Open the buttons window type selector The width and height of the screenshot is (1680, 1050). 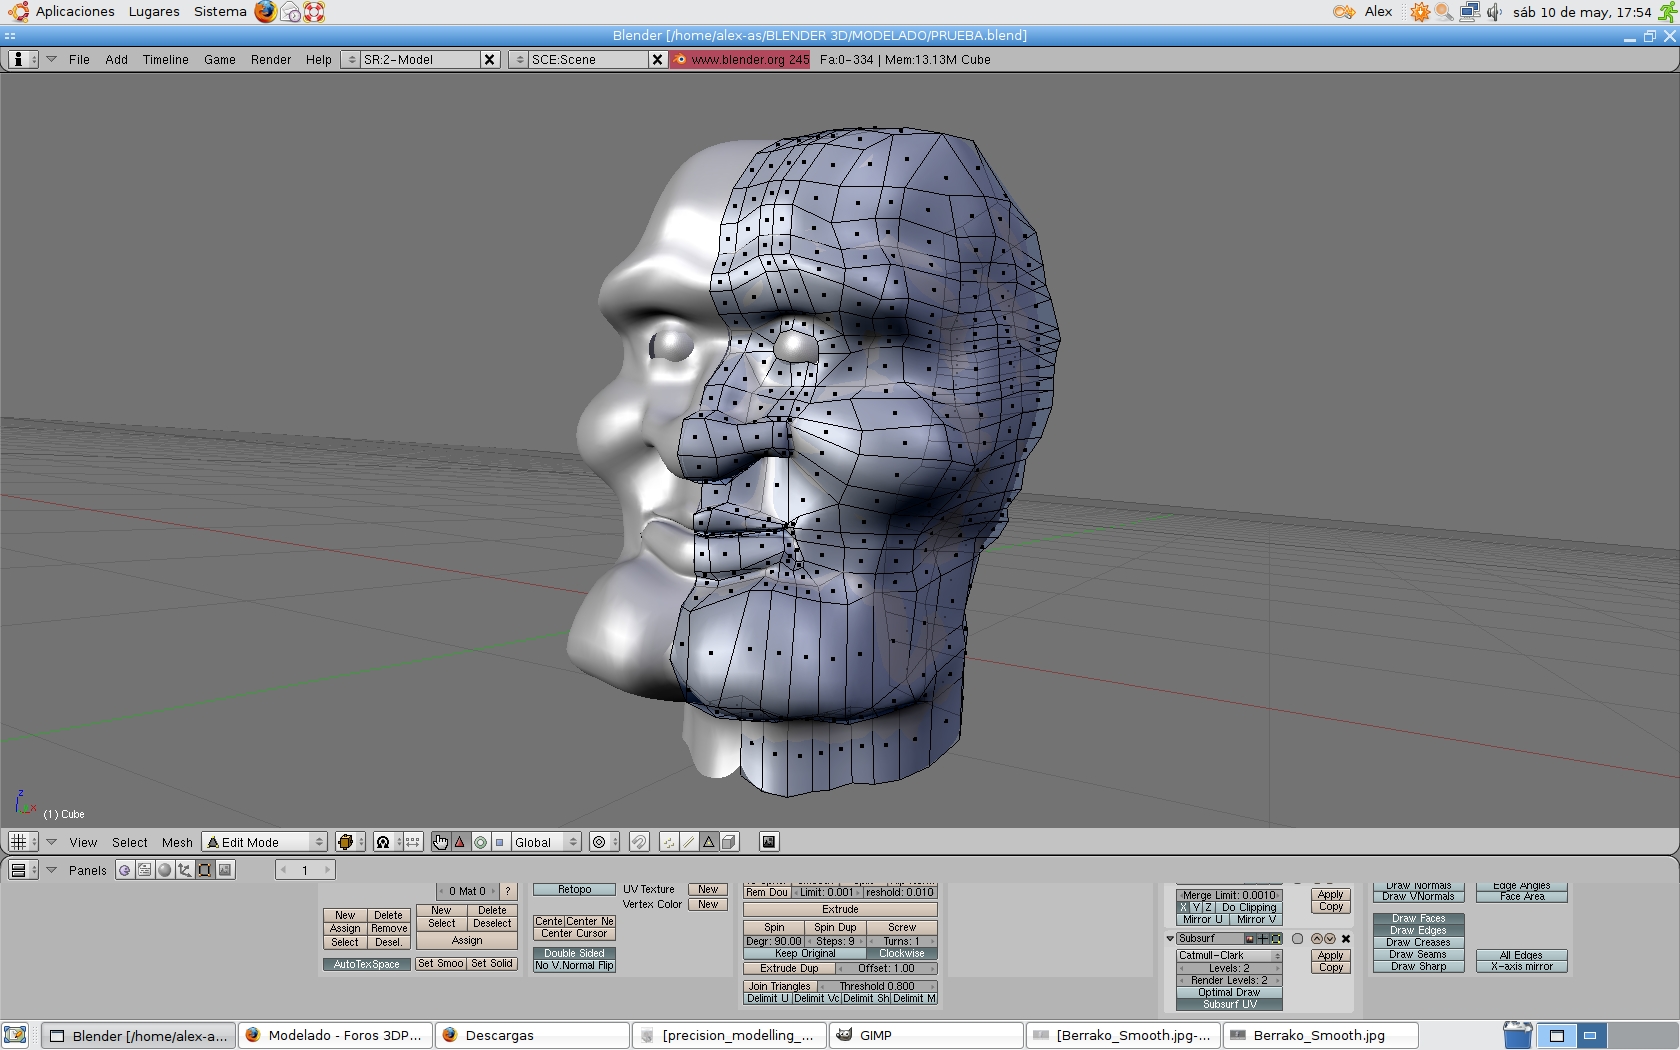[x=22, y=870]
